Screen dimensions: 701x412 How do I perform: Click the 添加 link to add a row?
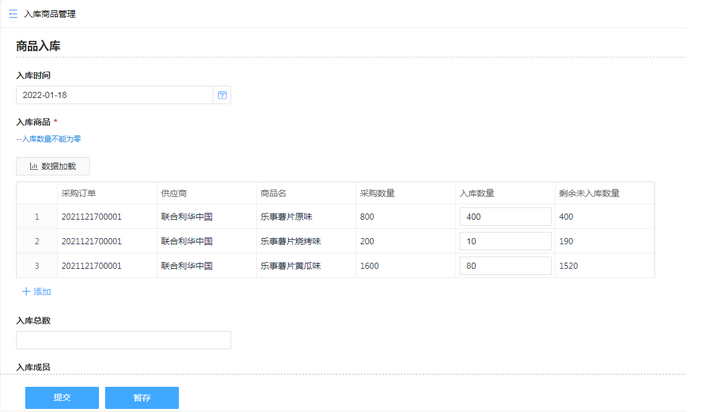pos(36,292)
